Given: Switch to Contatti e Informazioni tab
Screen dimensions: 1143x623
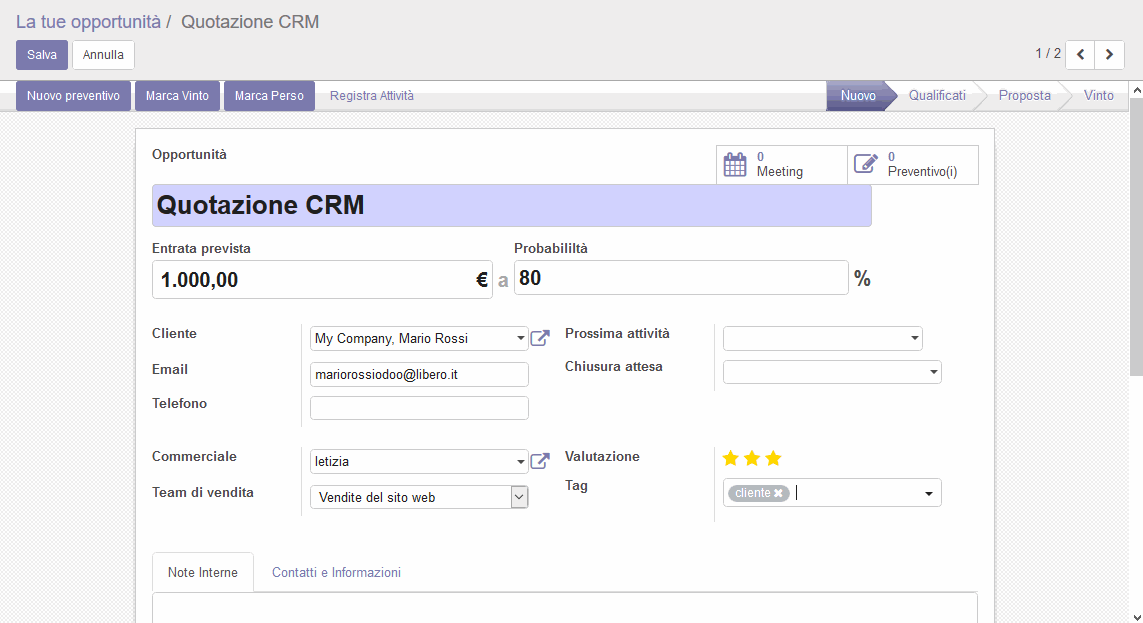Looking at the screenshot, I should coord(336,572).
